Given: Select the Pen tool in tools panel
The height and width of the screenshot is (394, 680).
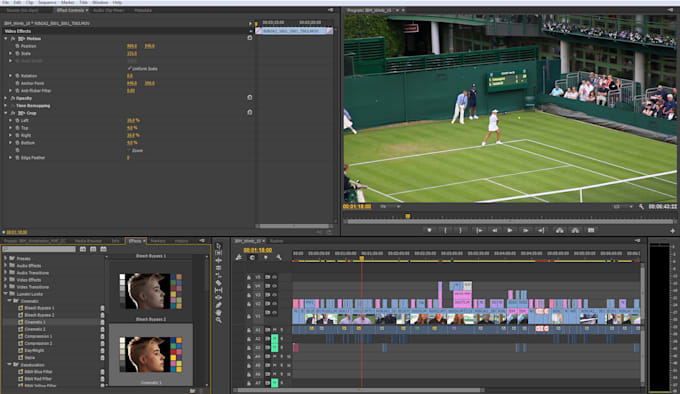Looking at the screenshot, I should coord(219,305).
